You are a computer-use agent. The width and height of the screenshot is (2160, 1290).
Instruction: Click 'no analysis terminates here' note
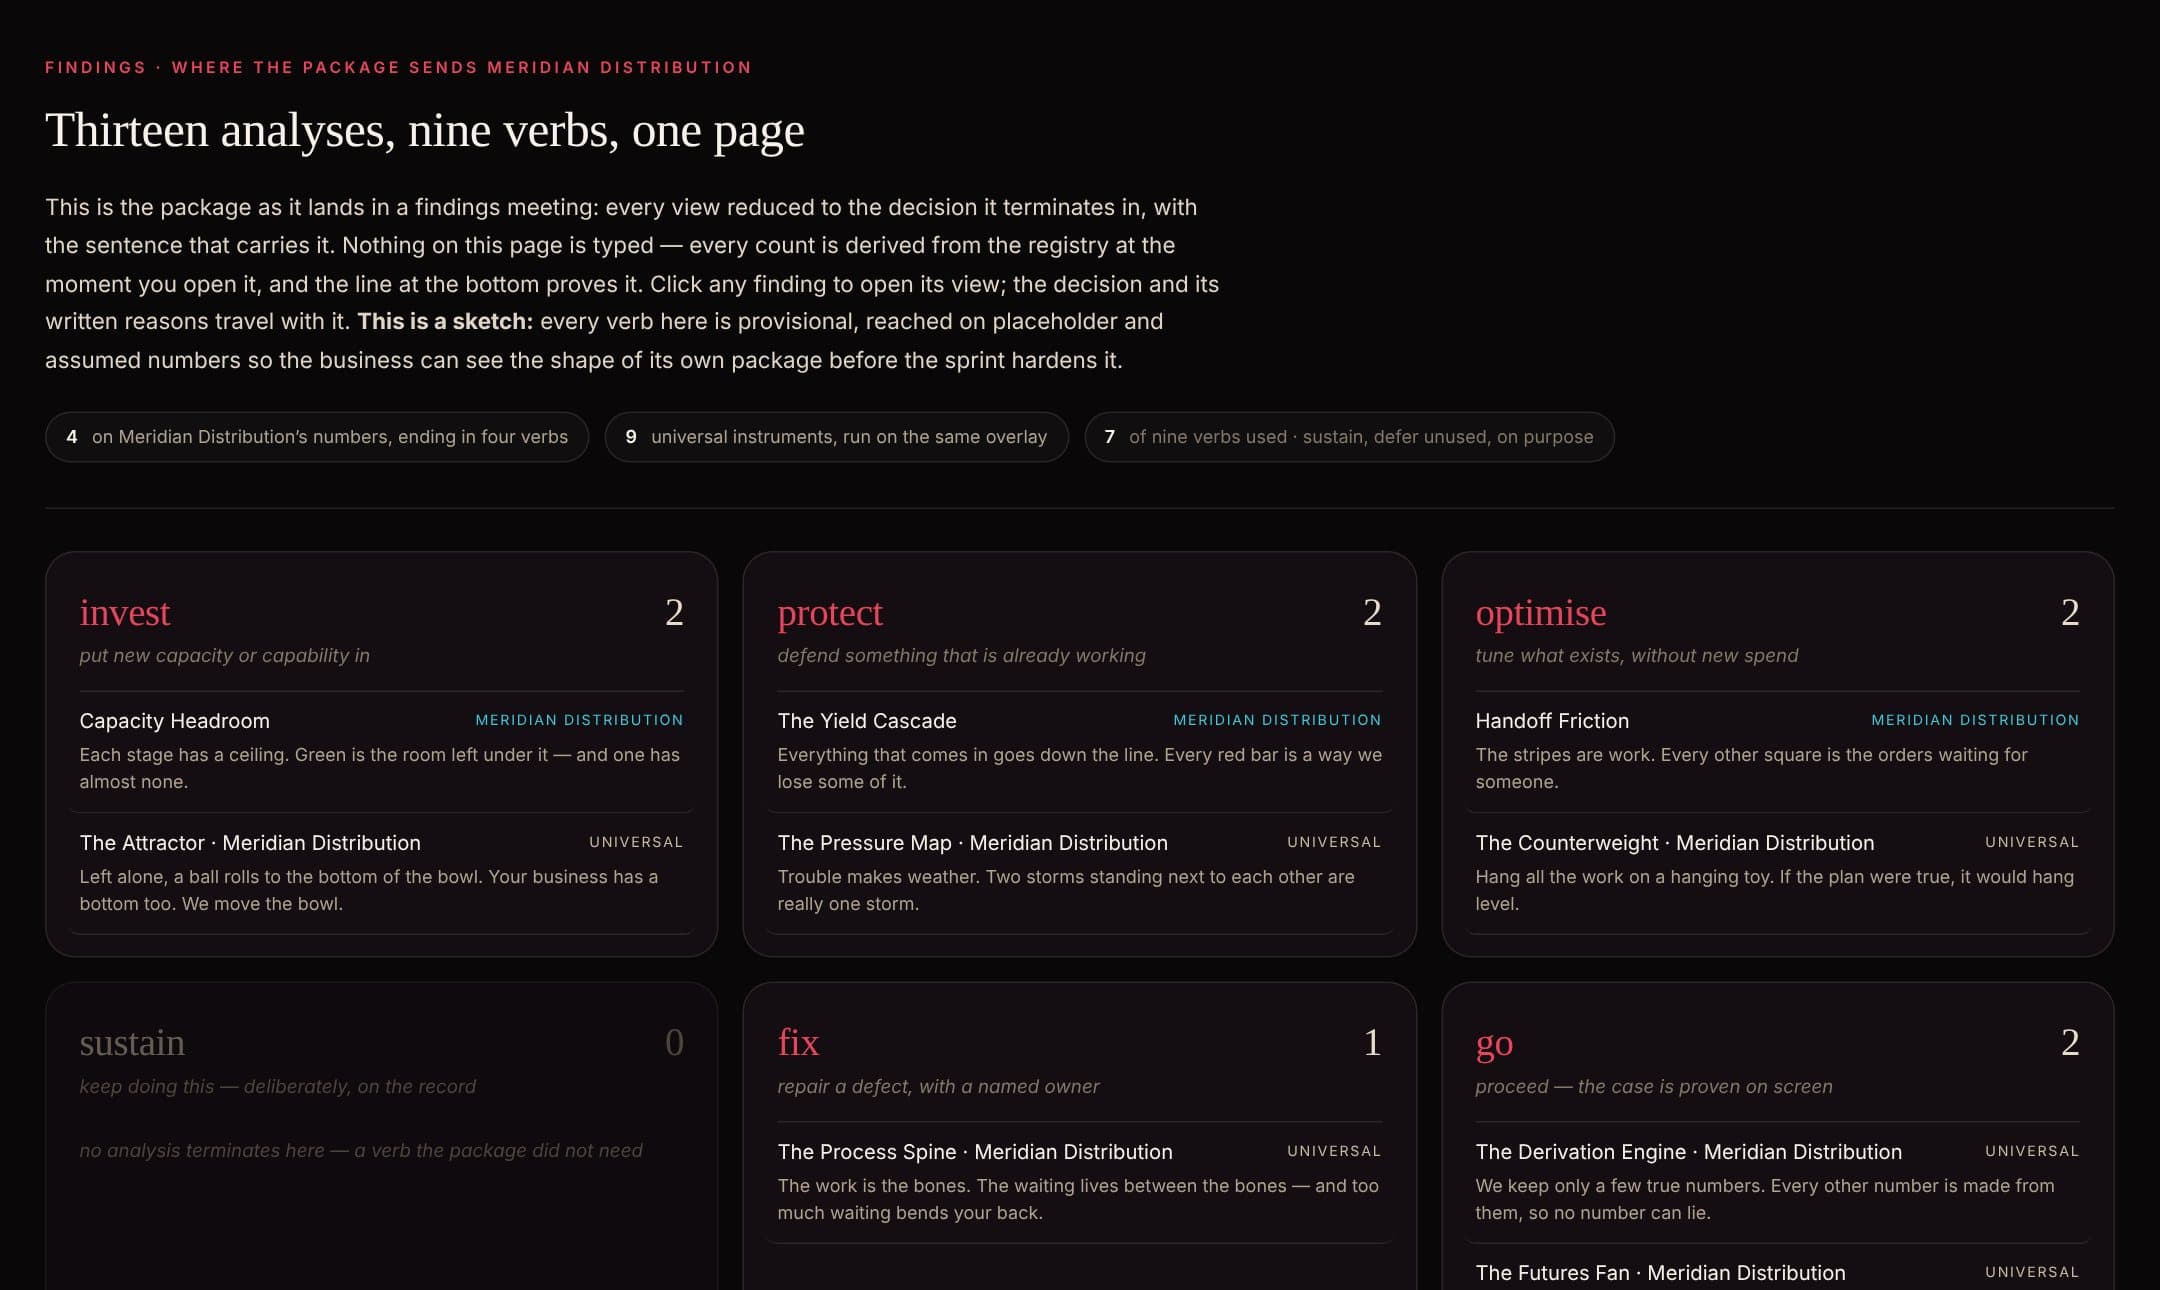coord(361,1151)
